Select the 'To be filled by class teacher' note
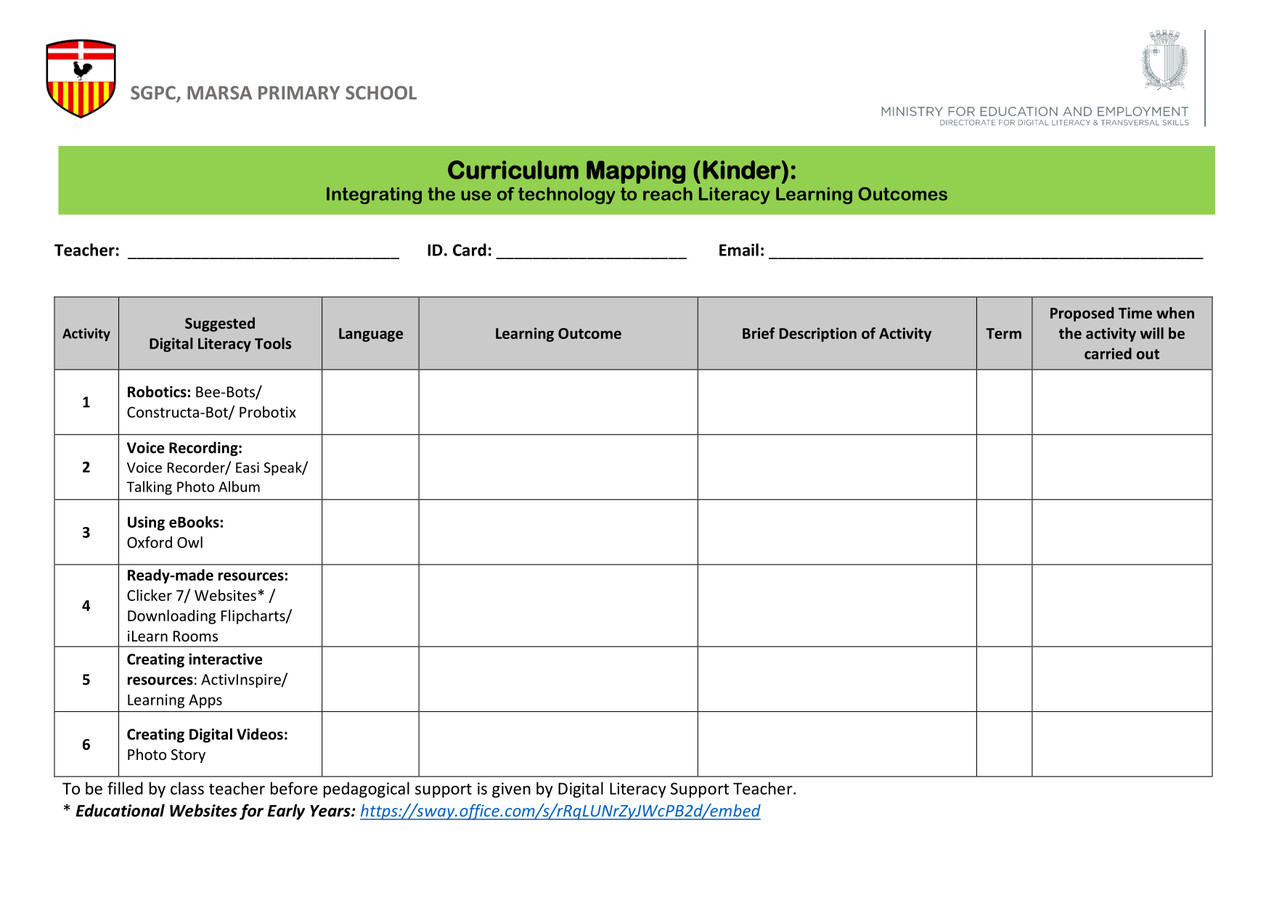 [430, 789]
